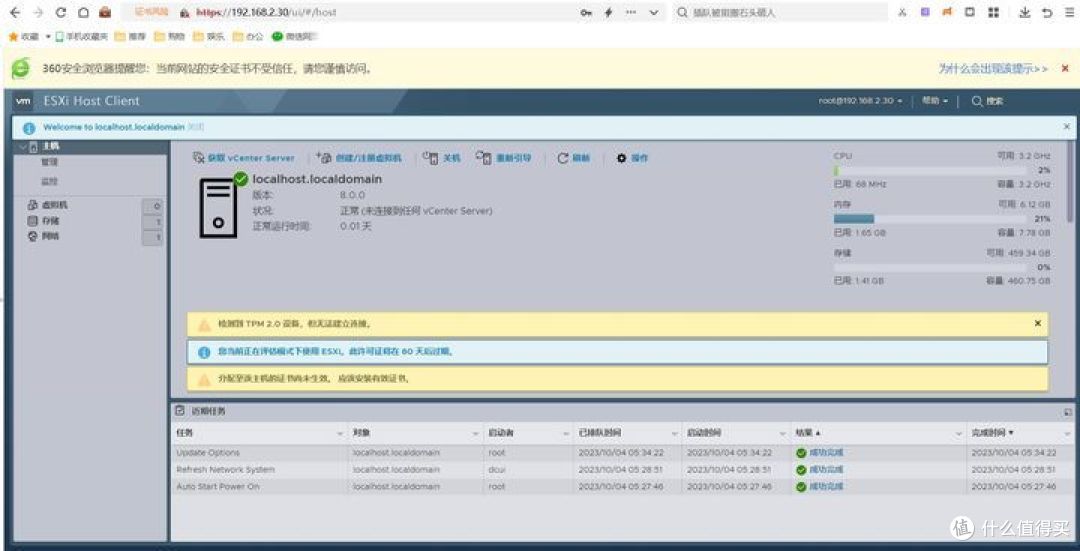The width and height of the screenshot is (1080, 551).
Task: Open the 启动者 column header dropdown
Action: pos(564,433)
